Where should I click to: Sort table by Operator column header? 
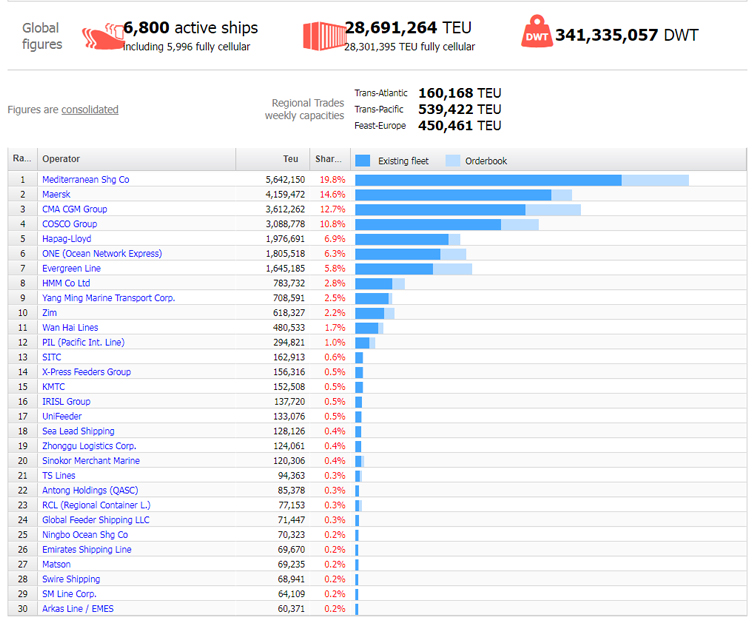pyautogui.click(x=136, y=159)
